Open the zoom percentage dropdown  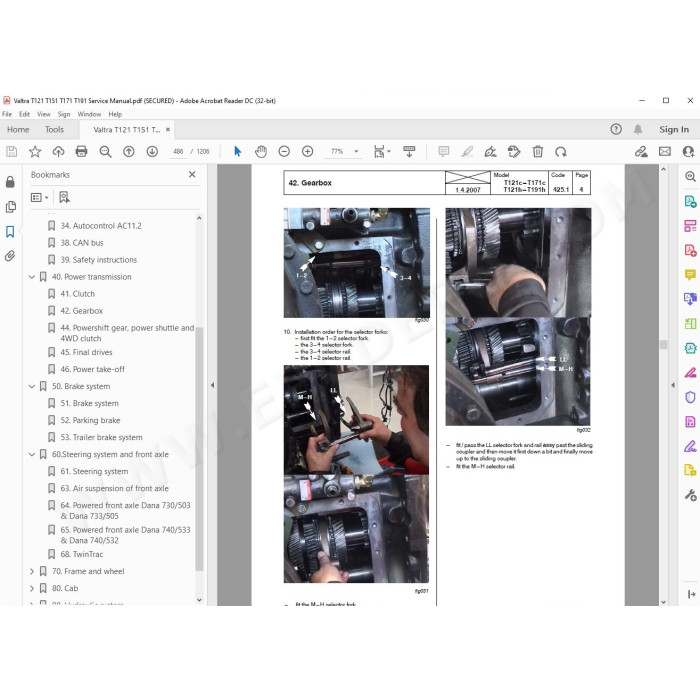(356, 152)
